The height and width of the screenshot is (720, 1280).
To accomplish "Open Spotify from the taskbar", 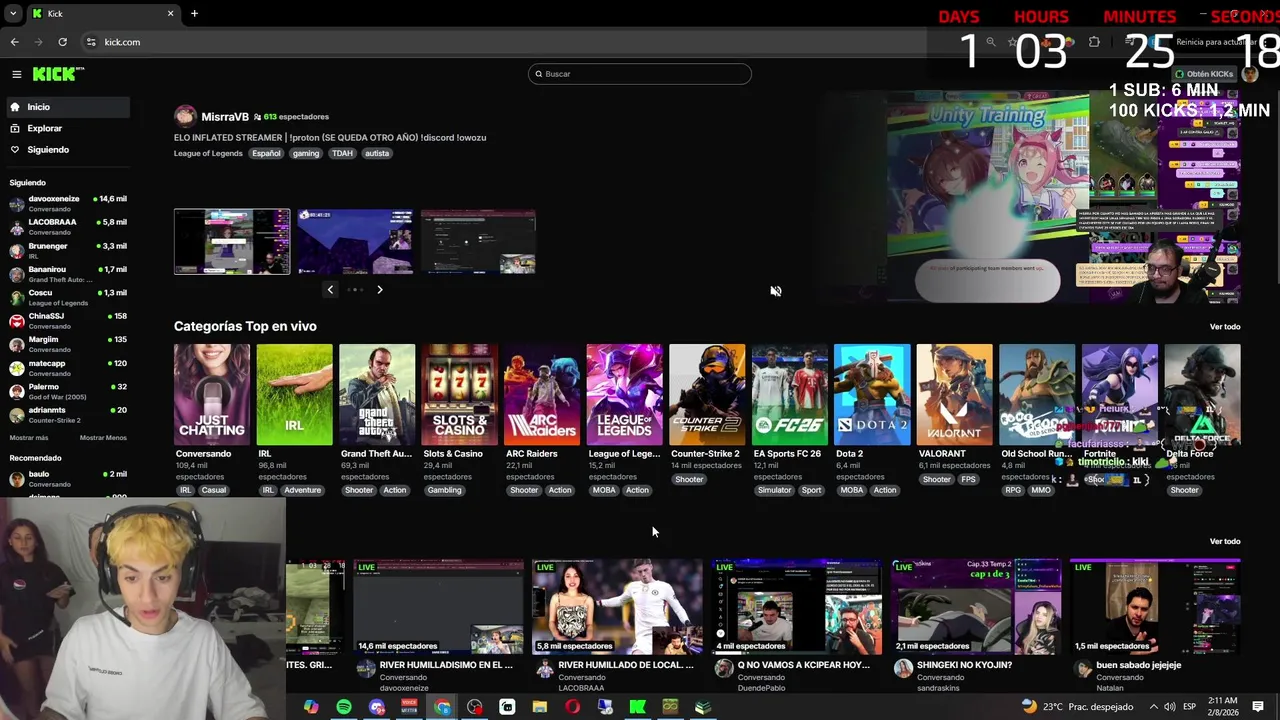I will pyautogui.click(x=344, y=707).
